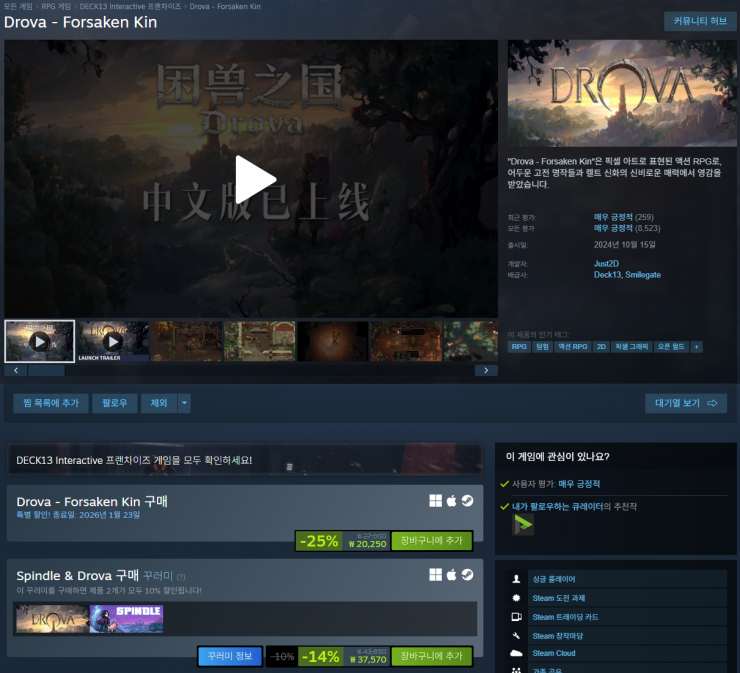Open the green curator avatar icon
This screenshot has height=673, width=740.
click(522, 525)
